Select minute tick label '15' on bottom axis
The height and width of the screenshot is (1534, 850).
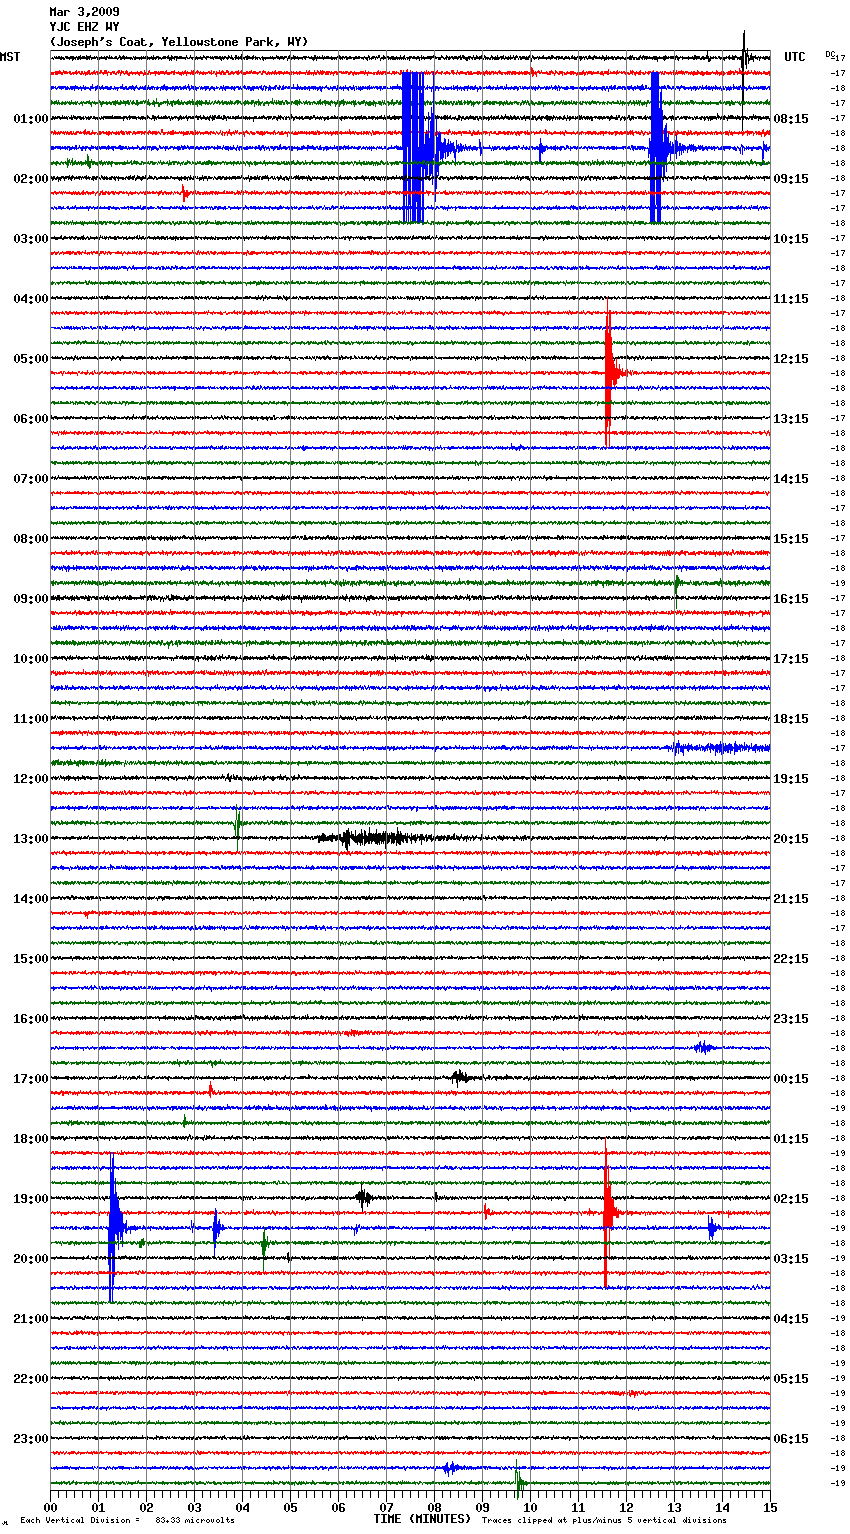tap(770, 1507)
